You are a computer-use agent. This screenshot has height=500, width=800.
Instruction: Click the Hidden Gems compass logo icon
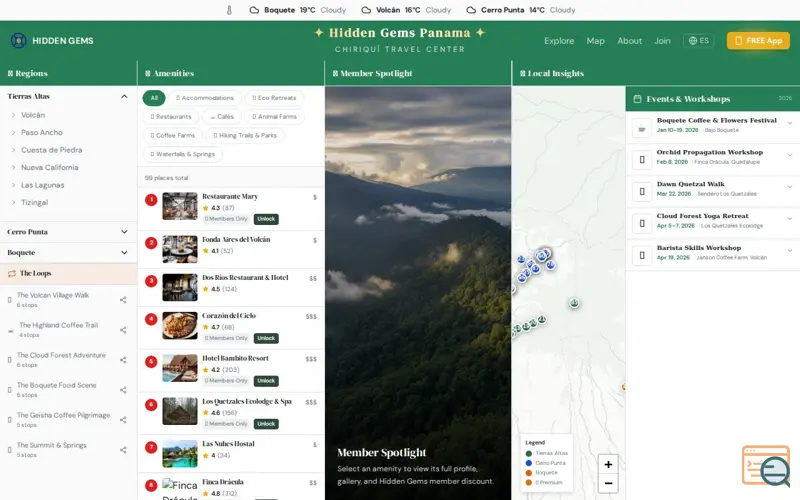click(x=18, y=40)
